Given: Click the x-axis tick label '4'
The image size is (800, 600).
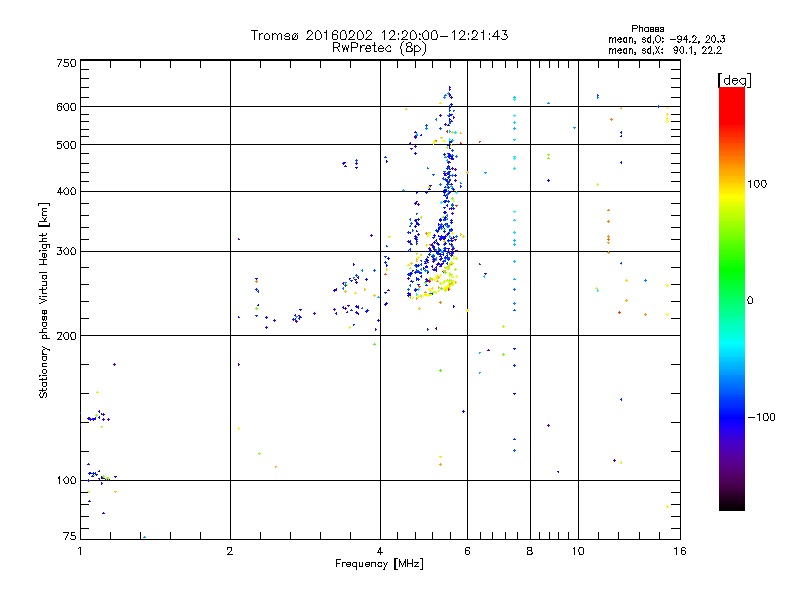Looking at the screenshot, I should [x=380, y=551].
